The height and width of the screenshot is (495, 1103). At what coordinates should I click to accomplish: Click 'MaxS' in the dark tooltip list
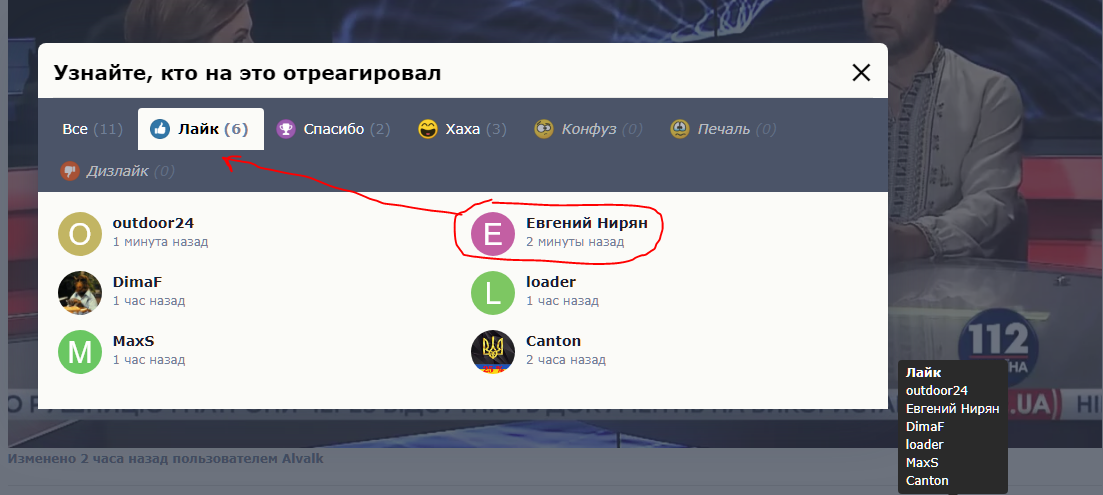922,463
